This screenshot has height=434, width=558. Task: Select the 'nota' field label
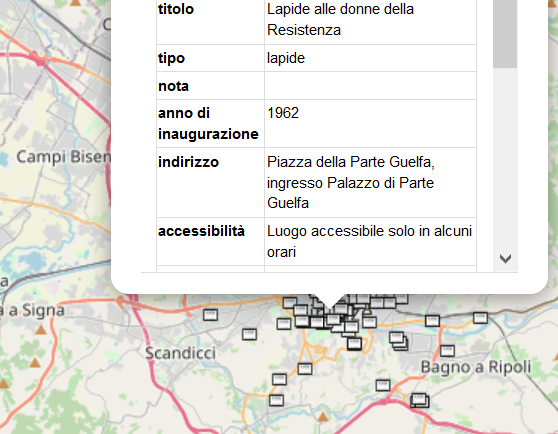coord(173,86)
